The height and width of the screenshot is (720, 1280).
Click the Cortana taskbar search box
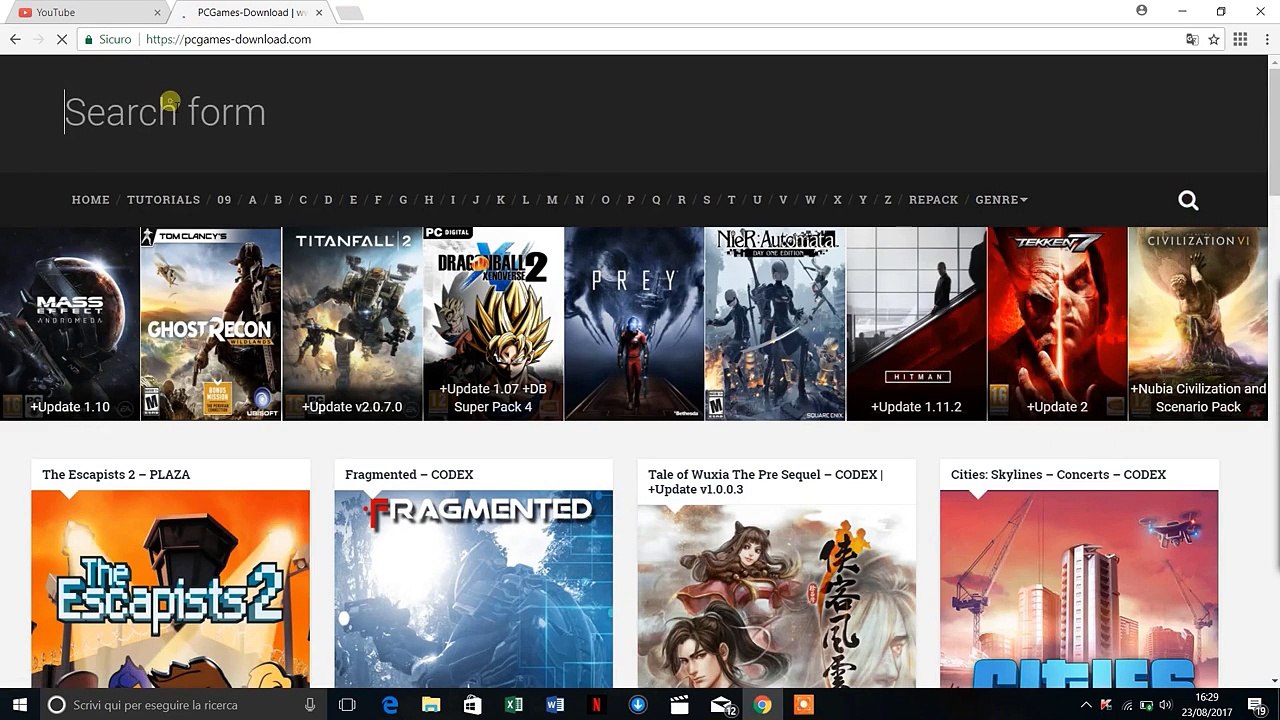click(x=184, y=705)
